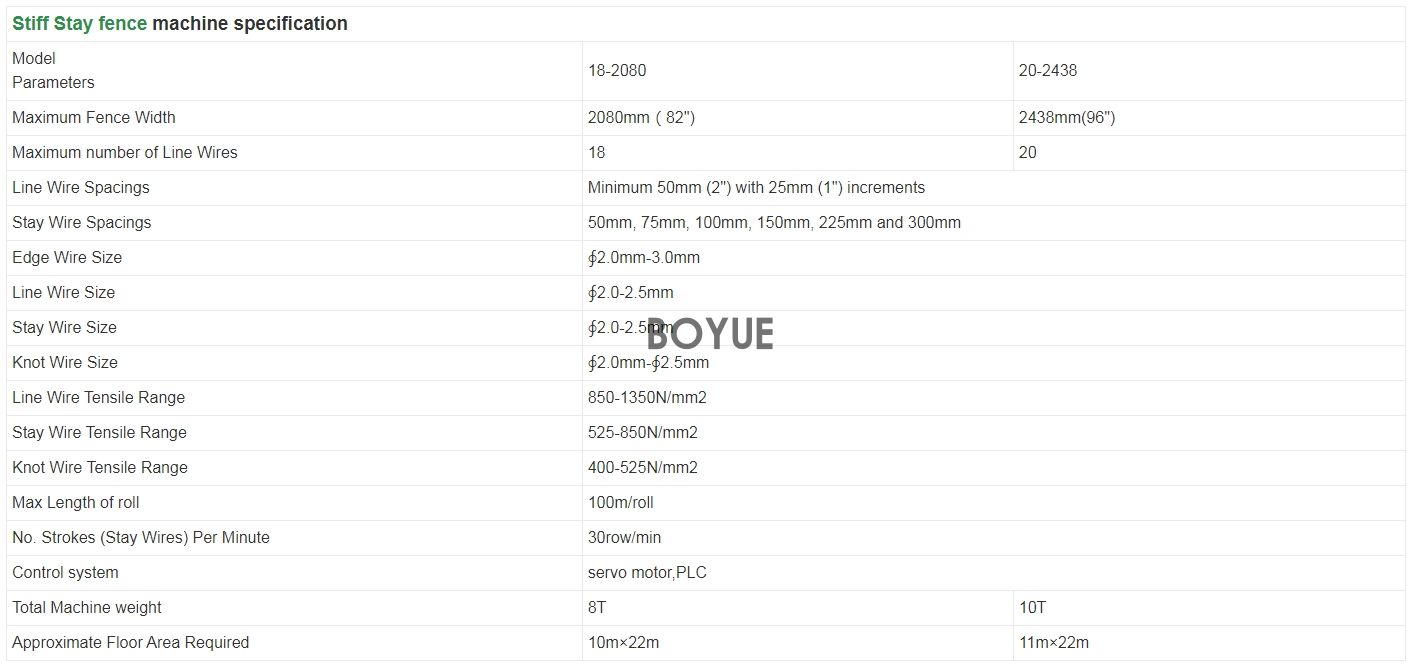
Task: Click the BOYUE watermark logo
Action: click(x=710, y=334)
